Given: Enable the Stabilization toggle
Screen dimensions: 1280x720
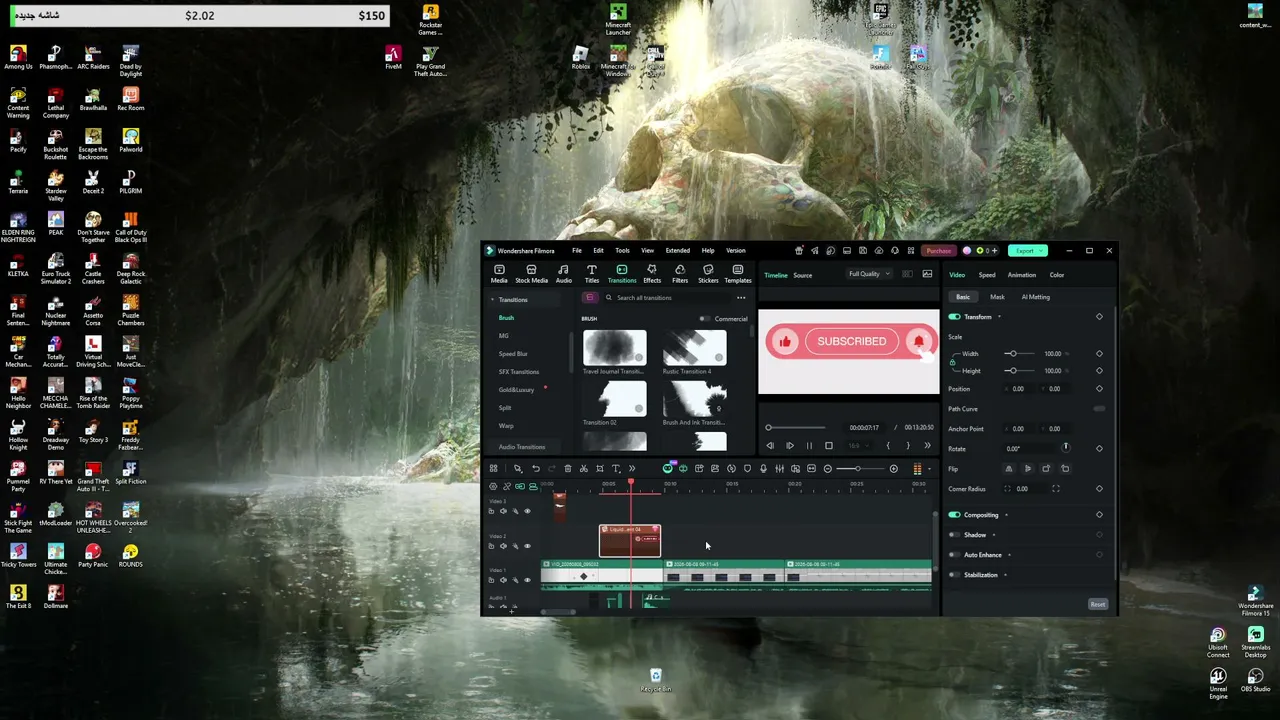Looking at the screenshot, I should (x=954, y=575).
